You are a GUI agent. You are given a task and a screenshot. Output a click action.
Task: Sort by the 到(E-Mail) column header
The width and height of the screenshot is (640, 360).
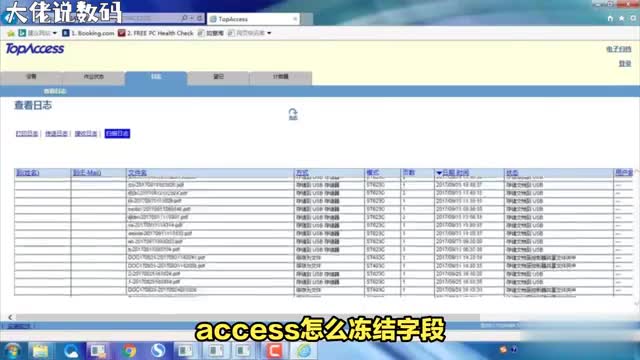pyautogui.click(x=87, y=173)
